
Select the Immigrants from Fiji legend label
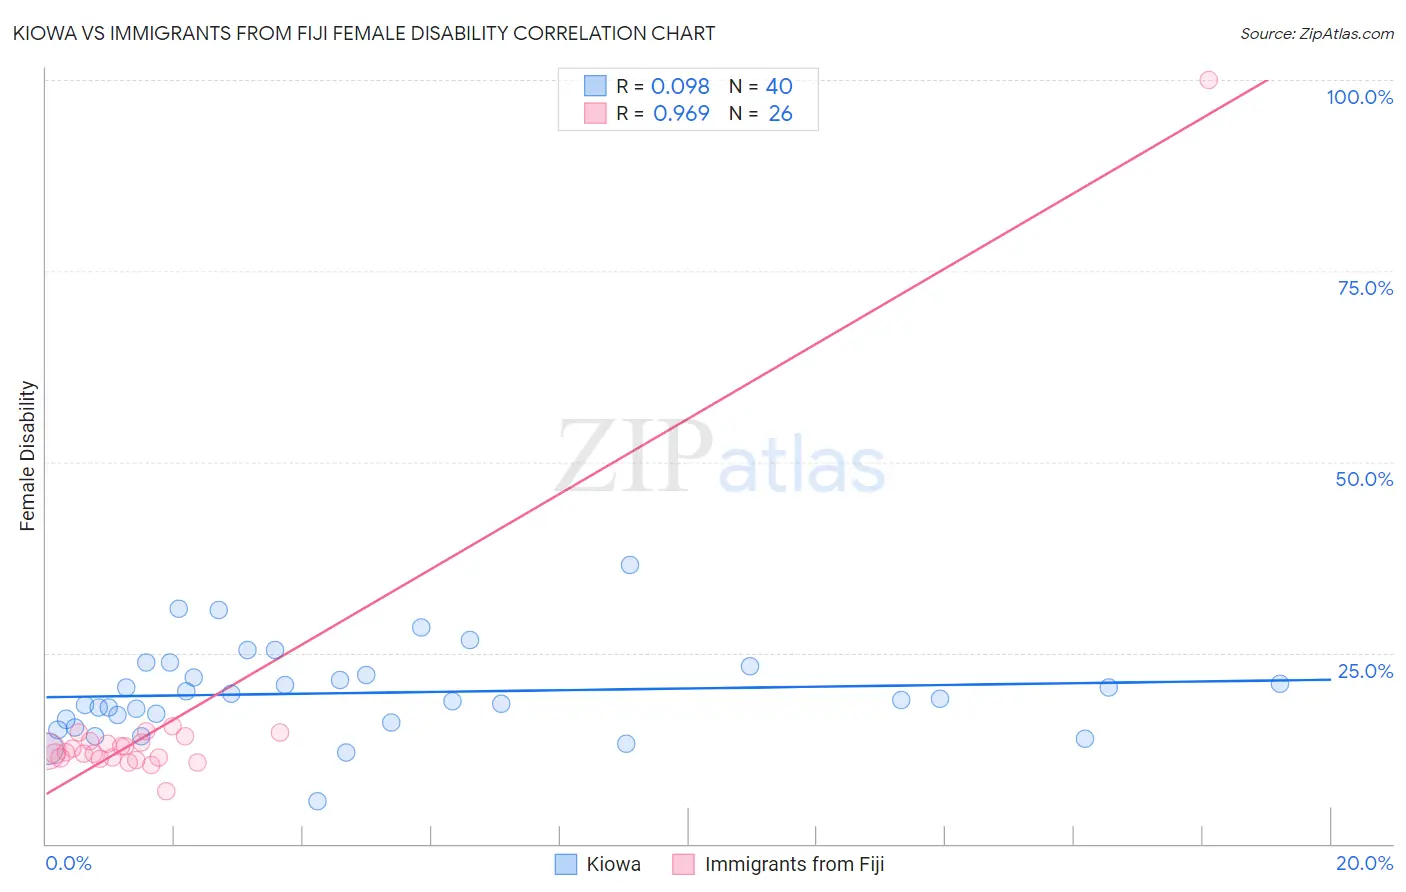[794, 864]
